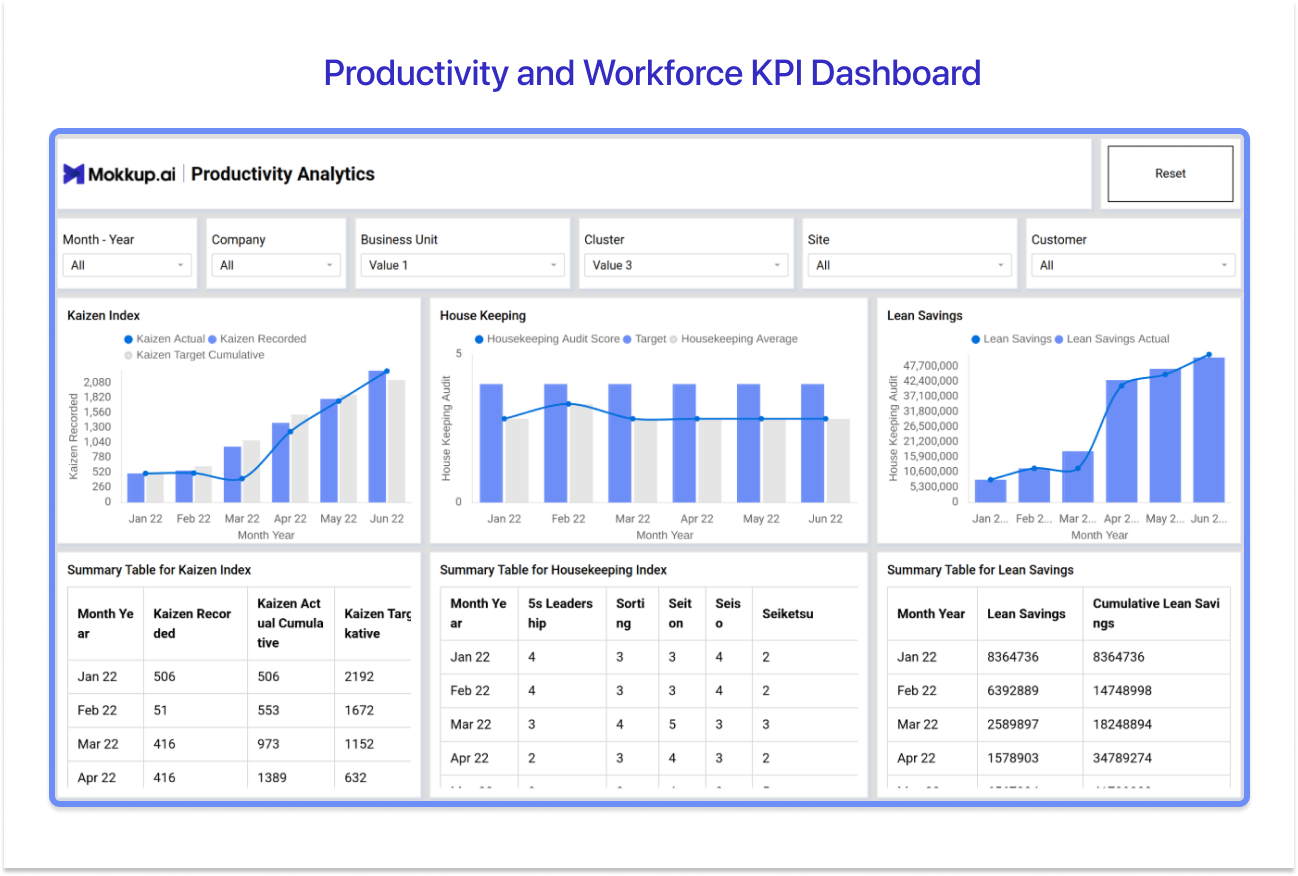The image size is (1298, 876).
Task: Click the Jan 22 blue bar in Kaizen chart
Action: (x=136, y=487)
